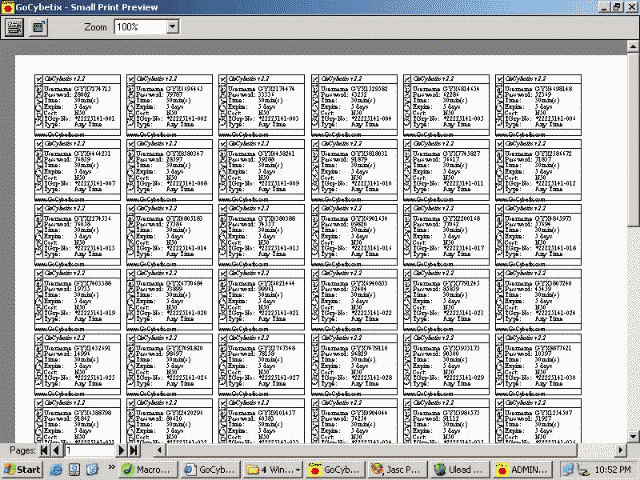Switch to the Ulead ... taskbar window
This screenshot has height=480, width=640.
(x=459, y=470)
